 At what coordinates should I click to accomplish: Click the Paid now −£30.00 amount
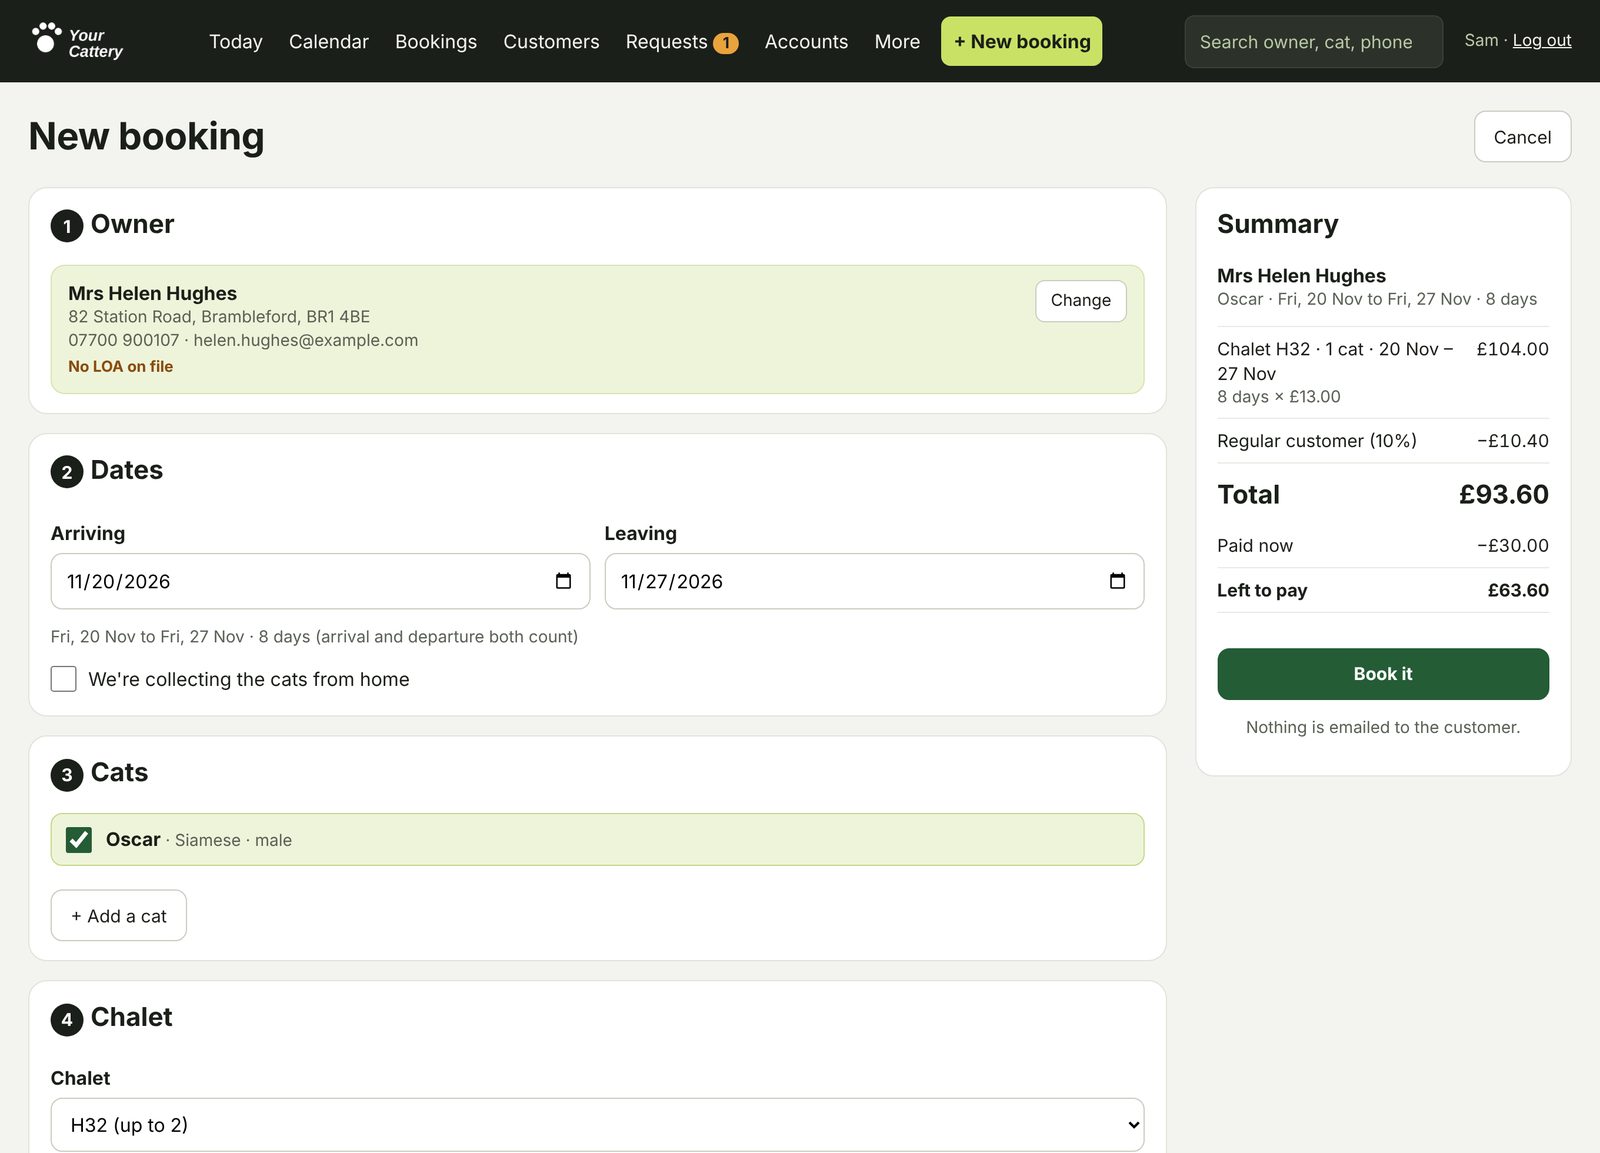tap(1512, 545)
